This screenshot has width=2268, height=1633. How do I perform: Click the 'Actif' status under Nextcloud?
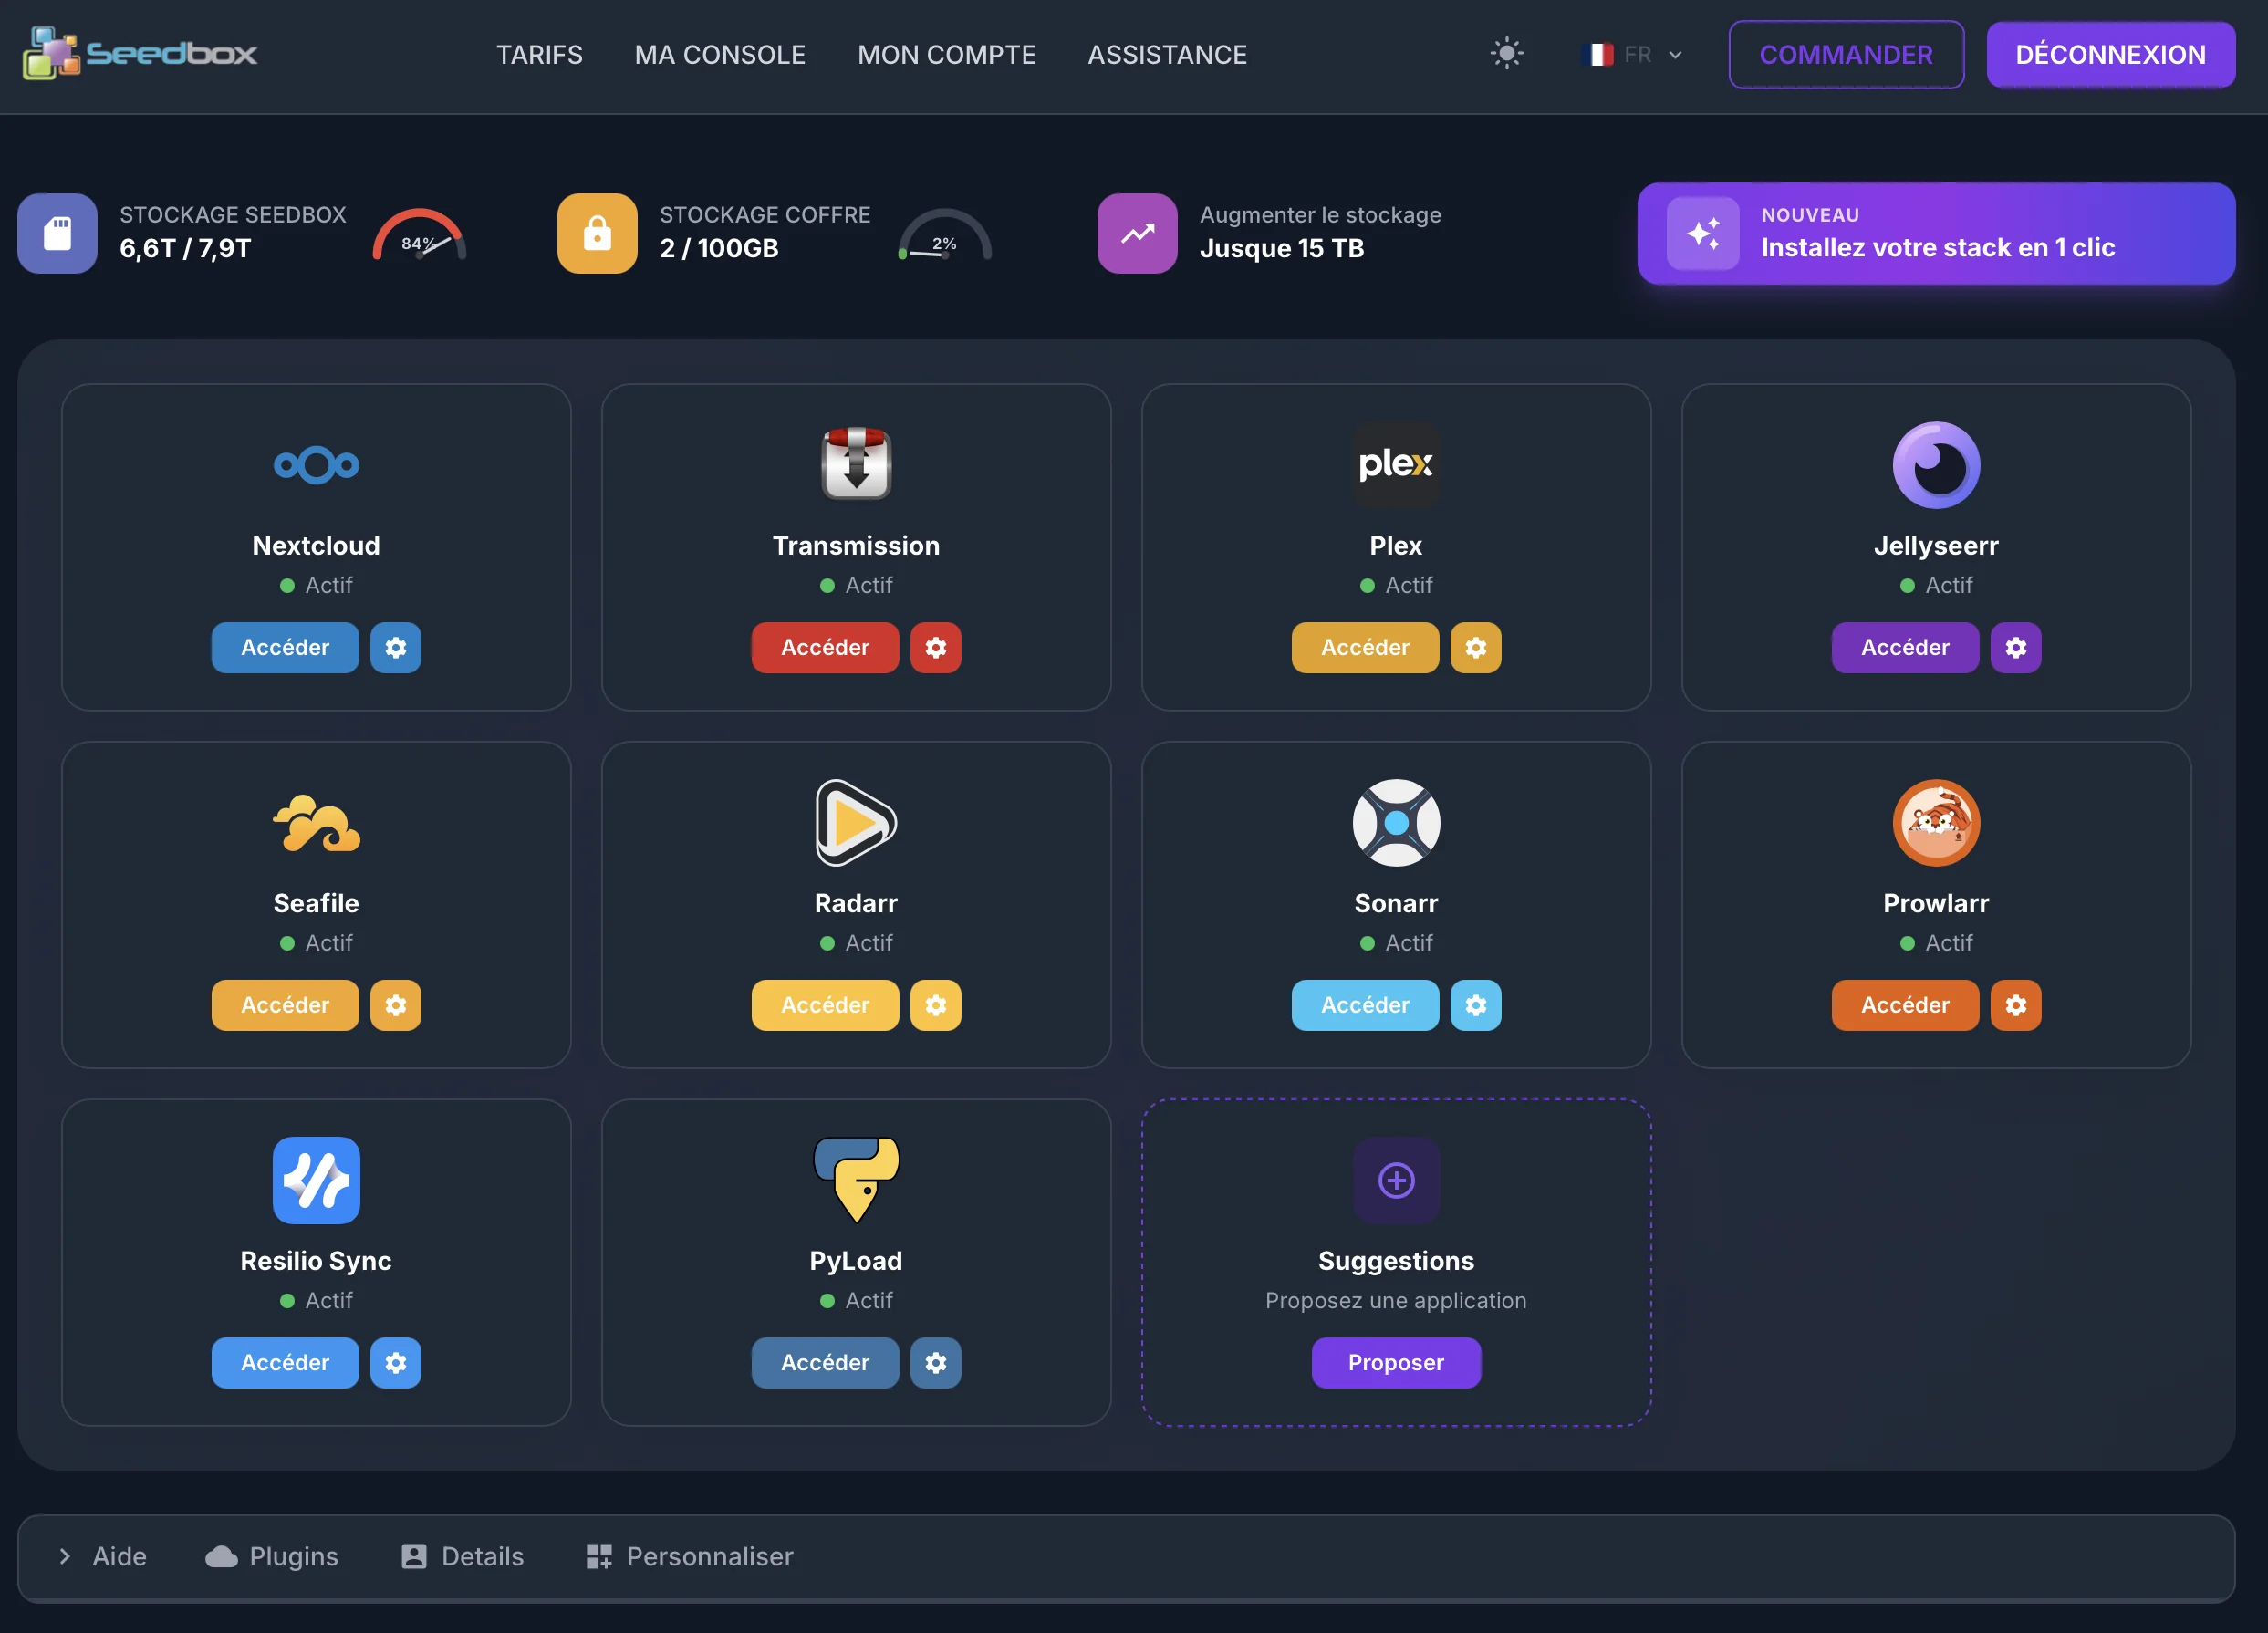click(316, 585)
